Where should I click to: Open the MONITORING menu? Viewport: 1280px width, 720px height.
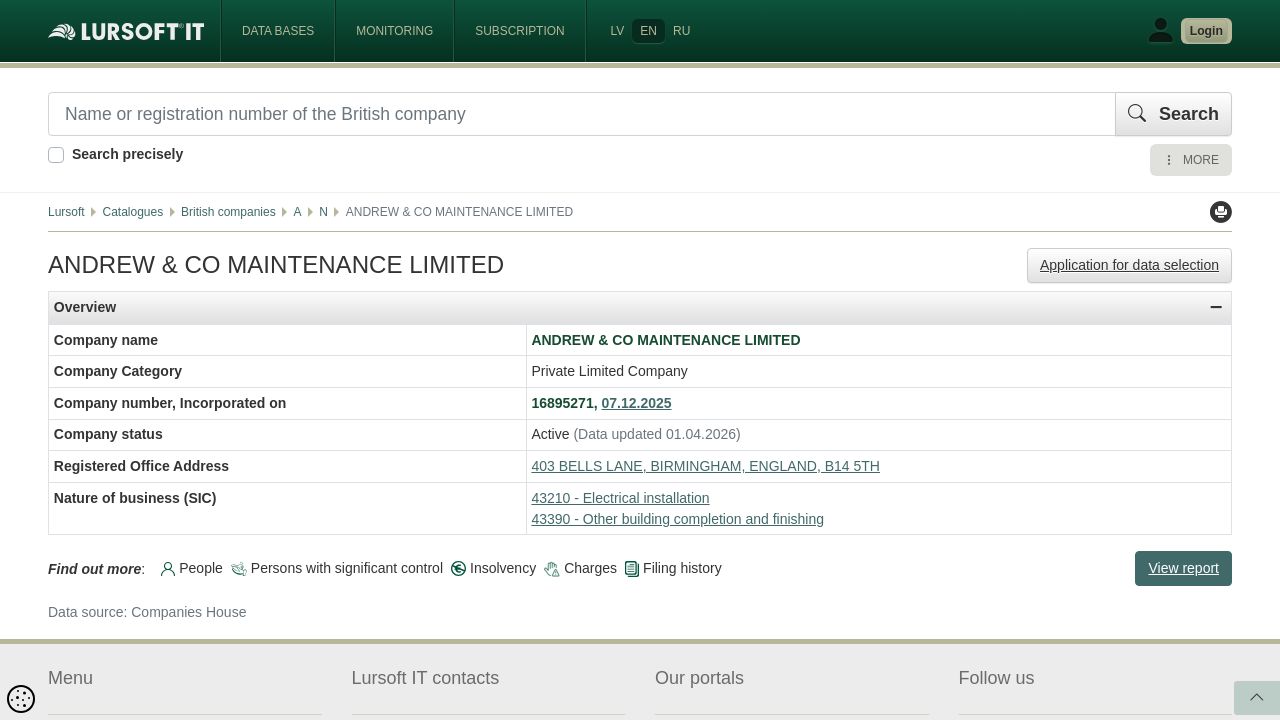pyautogui.click(x=394, y=31)
